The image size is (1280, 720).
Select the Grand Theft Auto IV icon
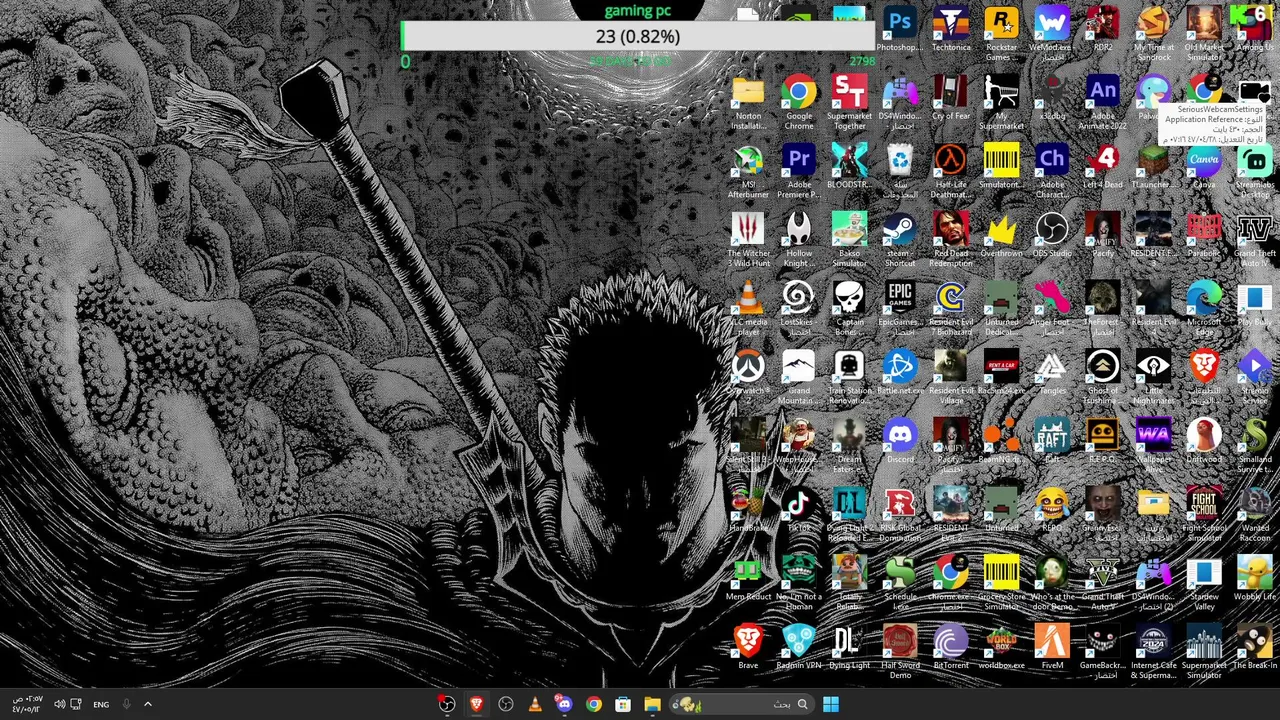coord(1254,241)
